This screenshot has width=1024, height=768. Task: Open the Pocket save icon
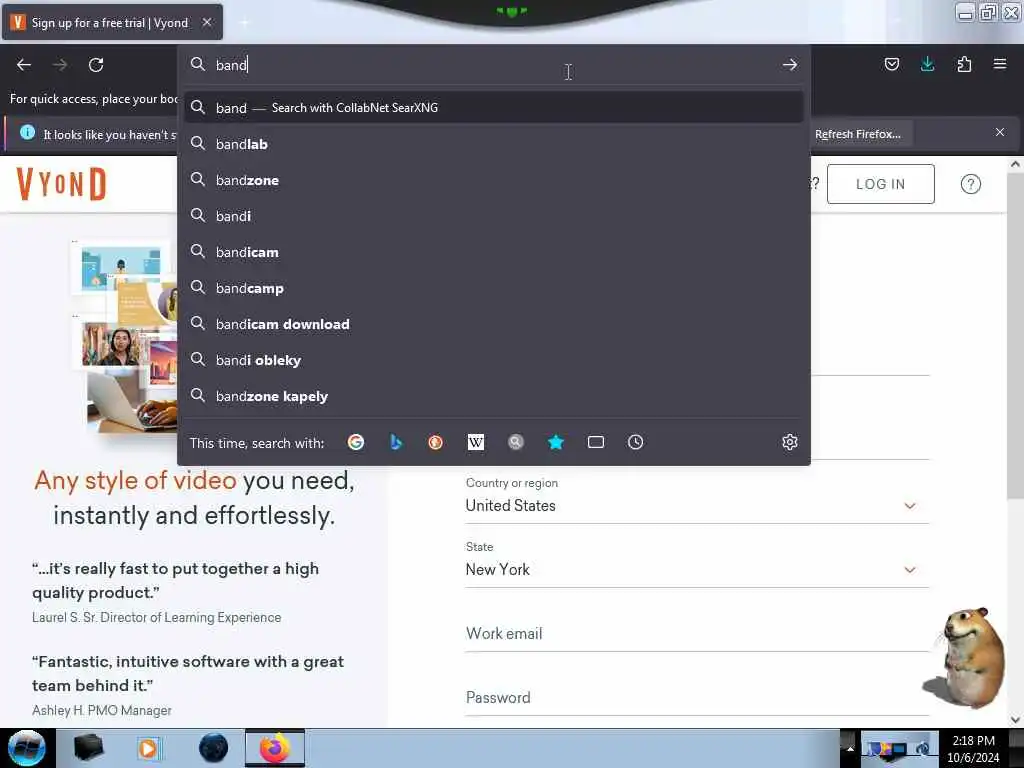tap(891, 64)
